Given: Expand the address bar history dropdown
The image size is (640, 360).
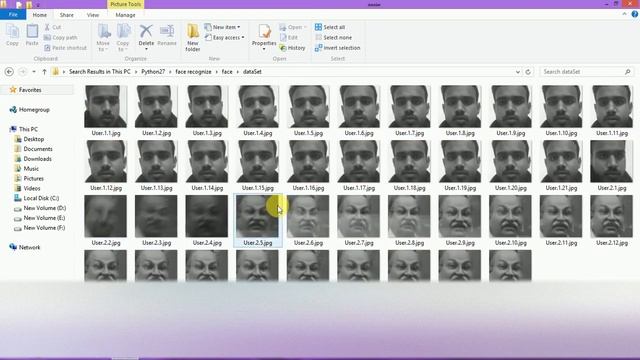Looking at the screenshot, I should coord(518,72).
